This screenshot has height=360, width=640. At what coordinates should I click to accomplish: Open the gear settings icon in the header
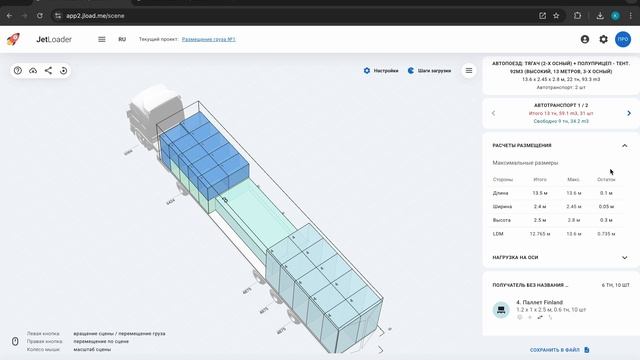(603, 39)
